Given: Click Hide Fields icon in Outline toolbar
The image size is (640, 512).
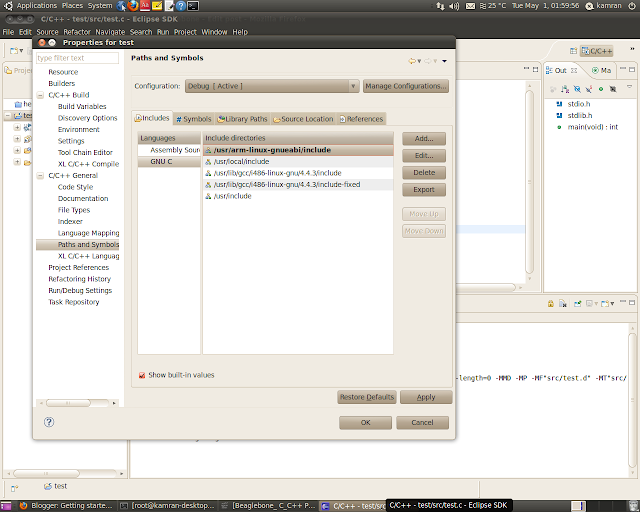Looking at the screenshot, I should [577, 89].
